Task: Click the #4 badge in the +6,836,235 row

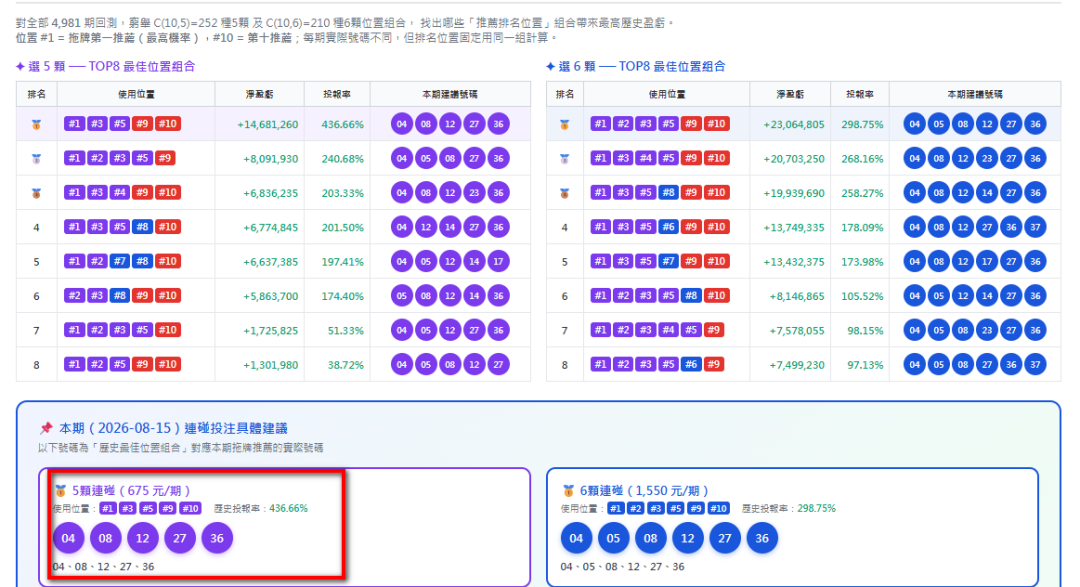Action: coord(120,192)
